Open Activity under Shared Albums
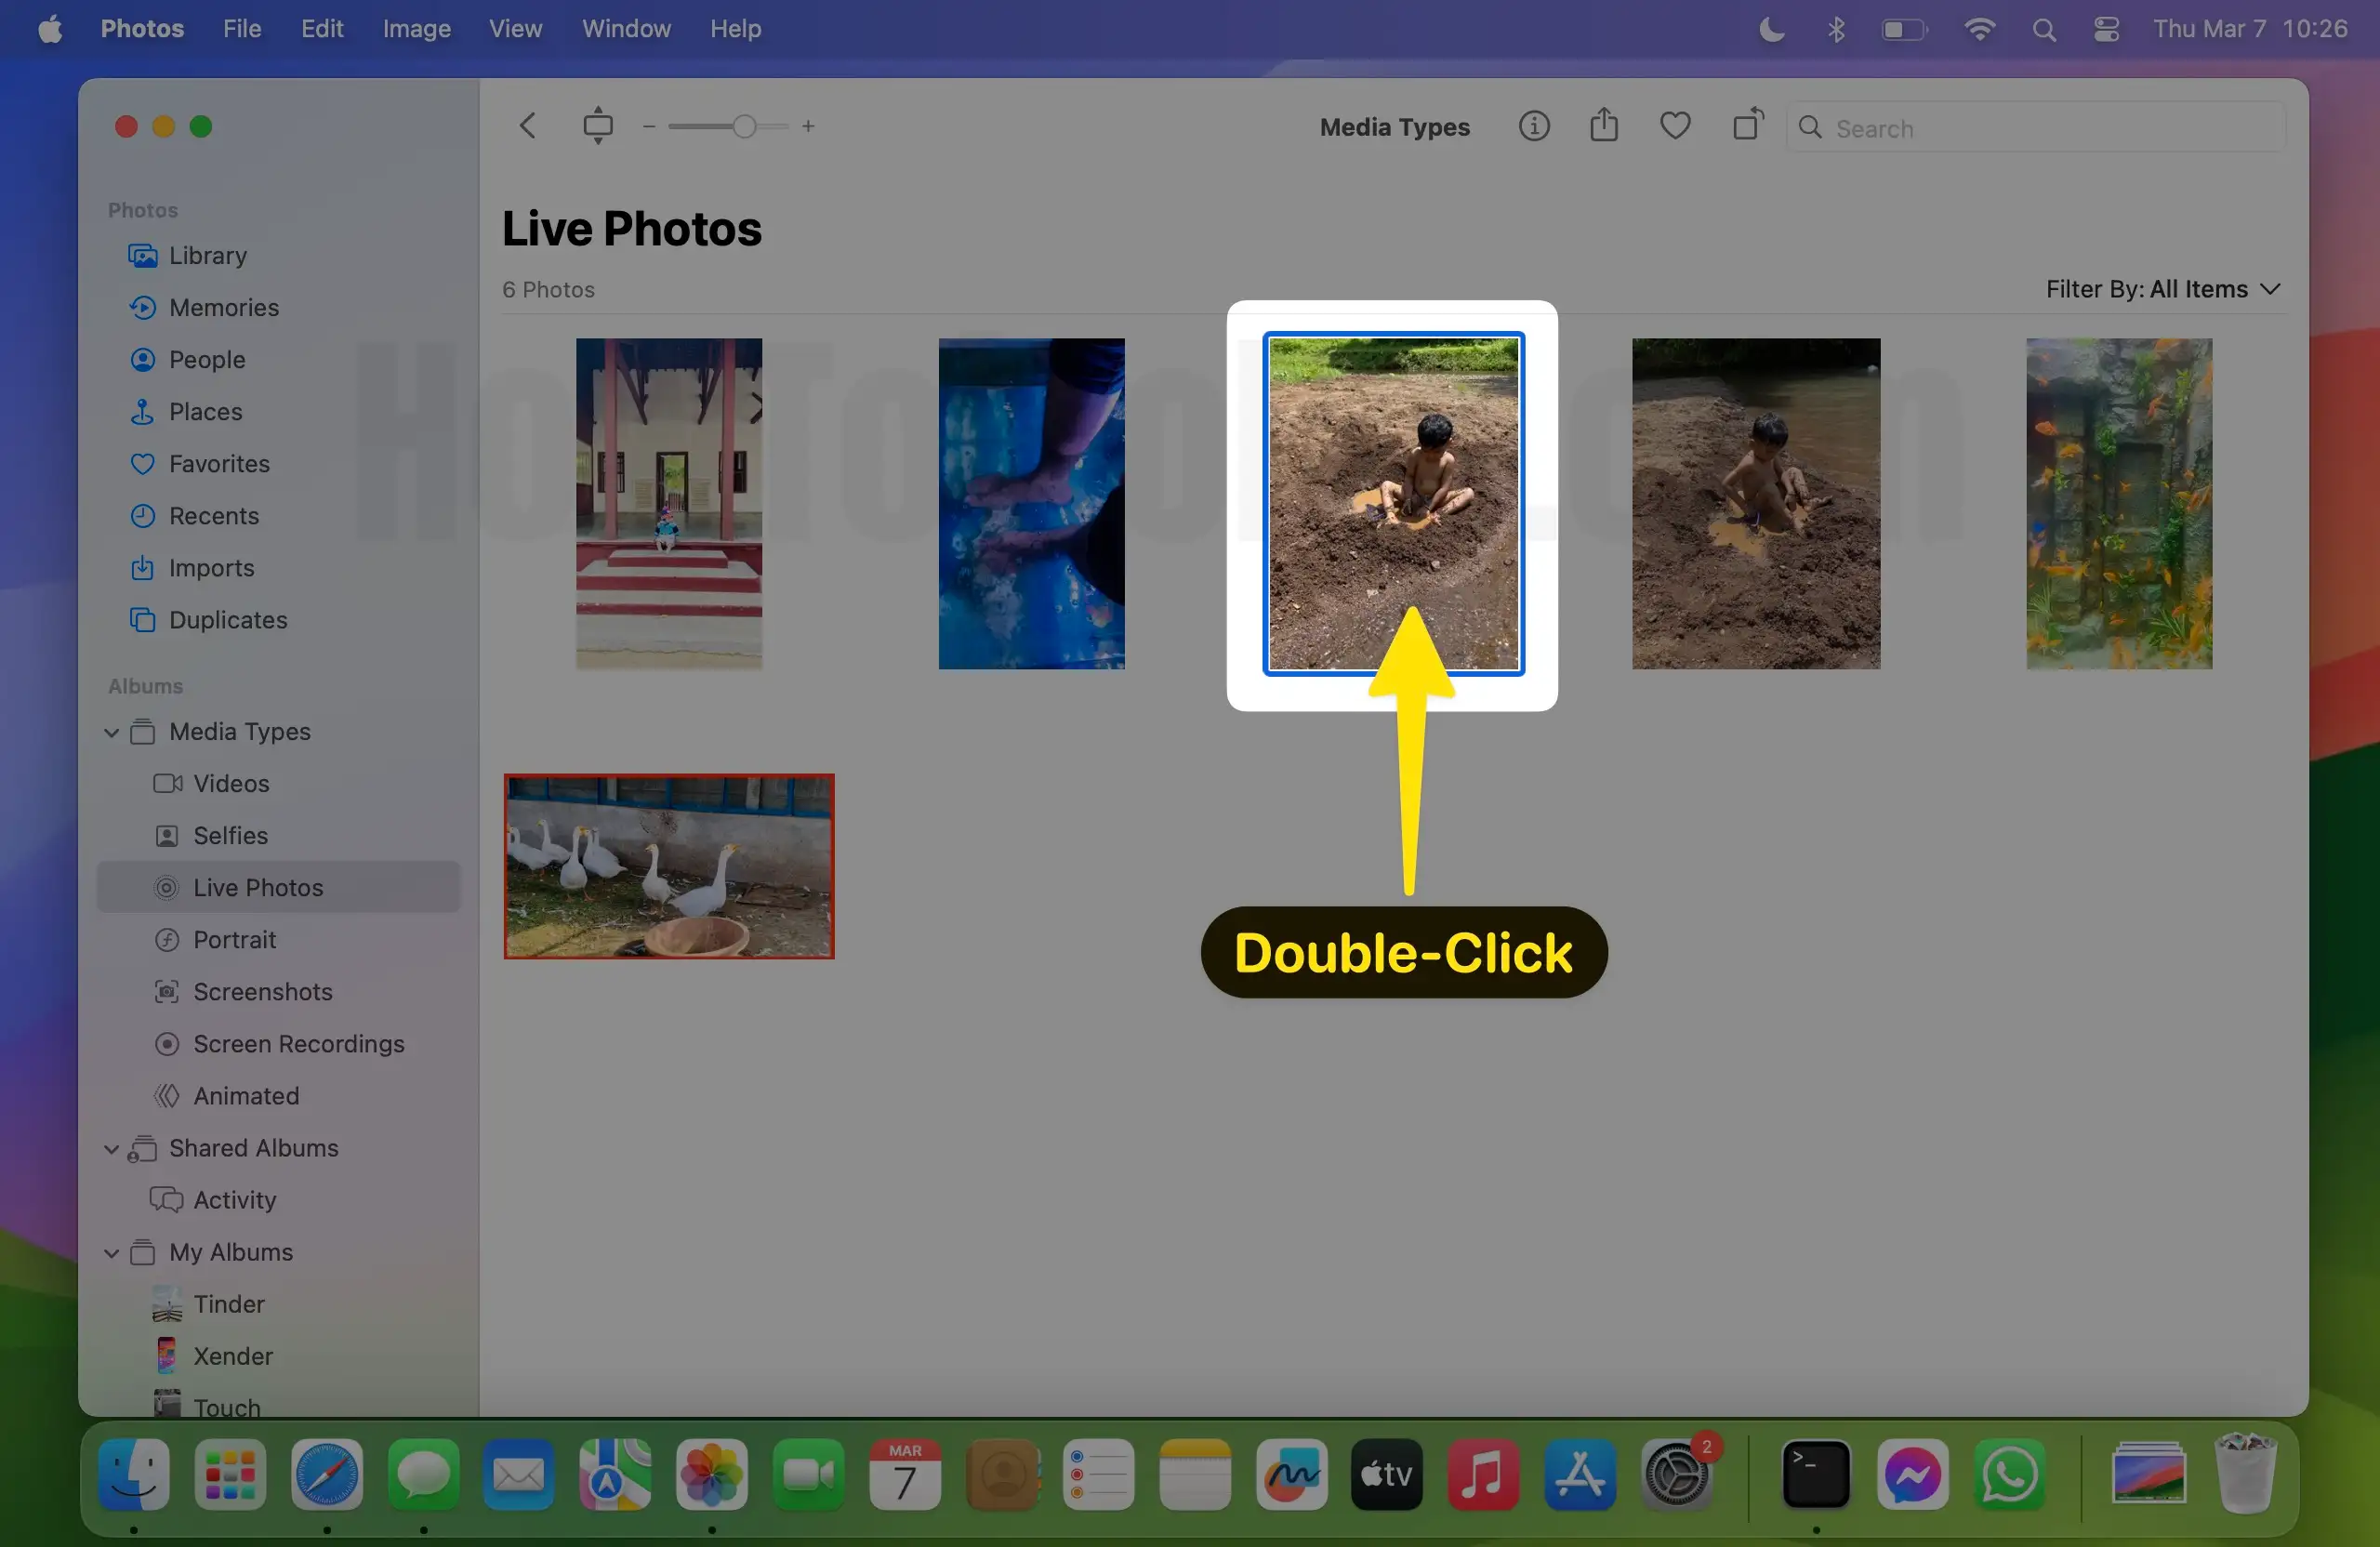 click(x=235, y=1200)
